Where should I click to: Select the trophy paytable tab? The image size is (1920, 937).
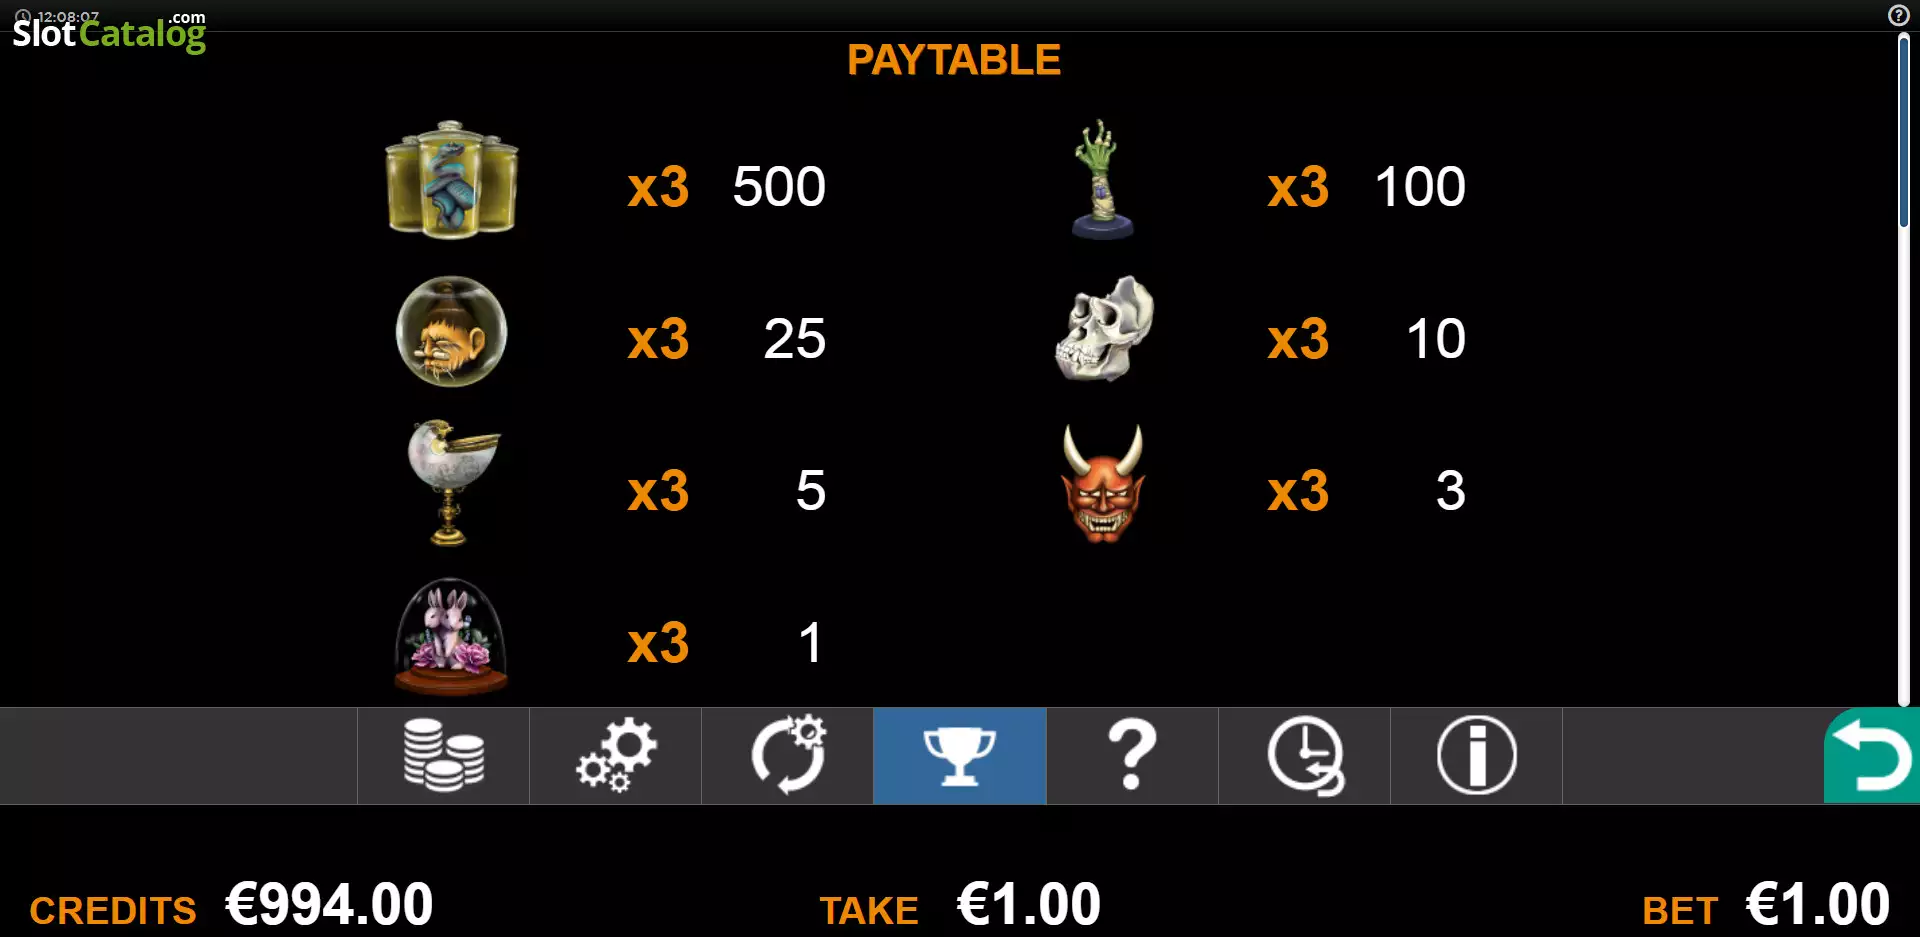[960, 756]
